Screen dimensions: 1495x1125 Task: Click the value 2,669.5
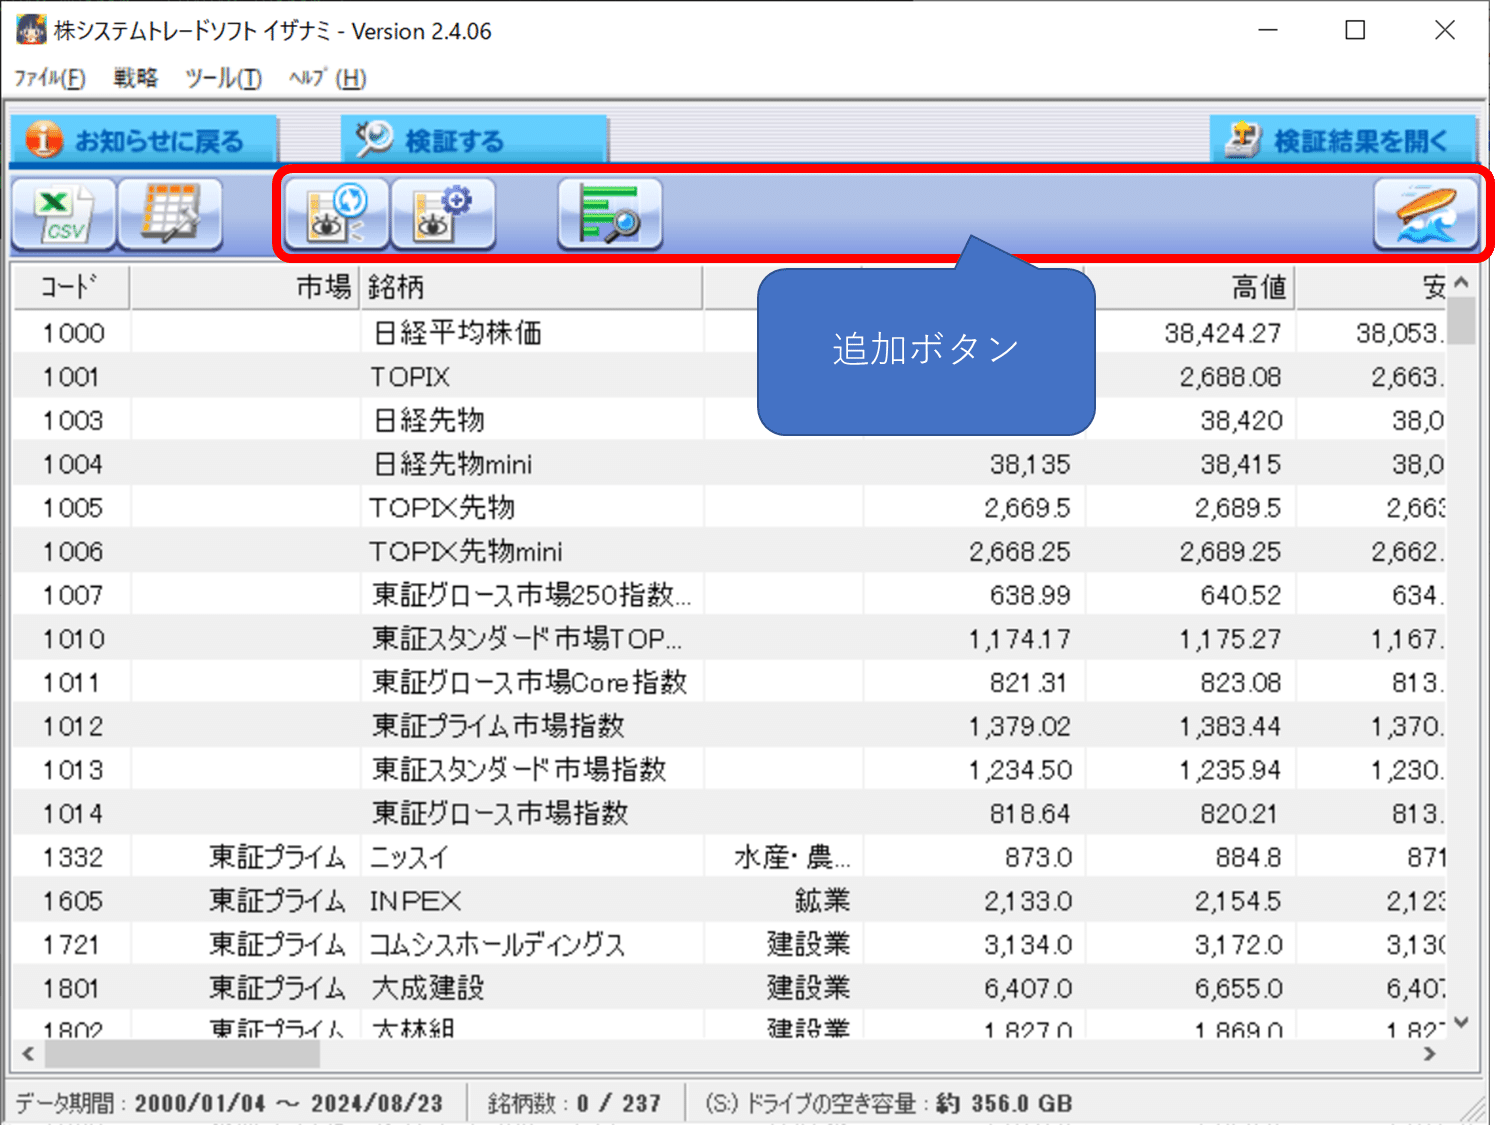coord(1027,508)
